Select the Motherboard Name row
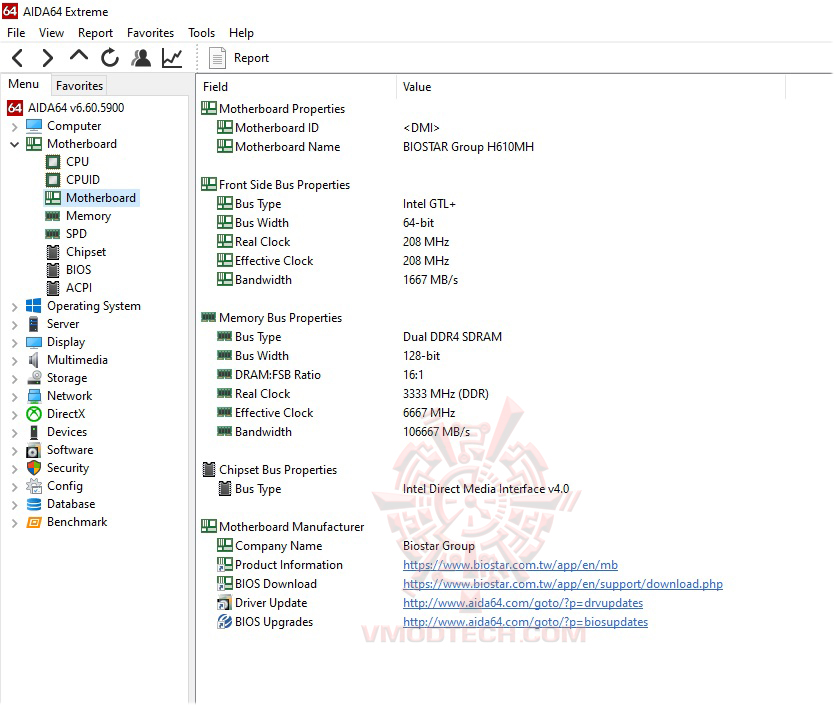This screenshot has height=706, width=835. (490, 147)
